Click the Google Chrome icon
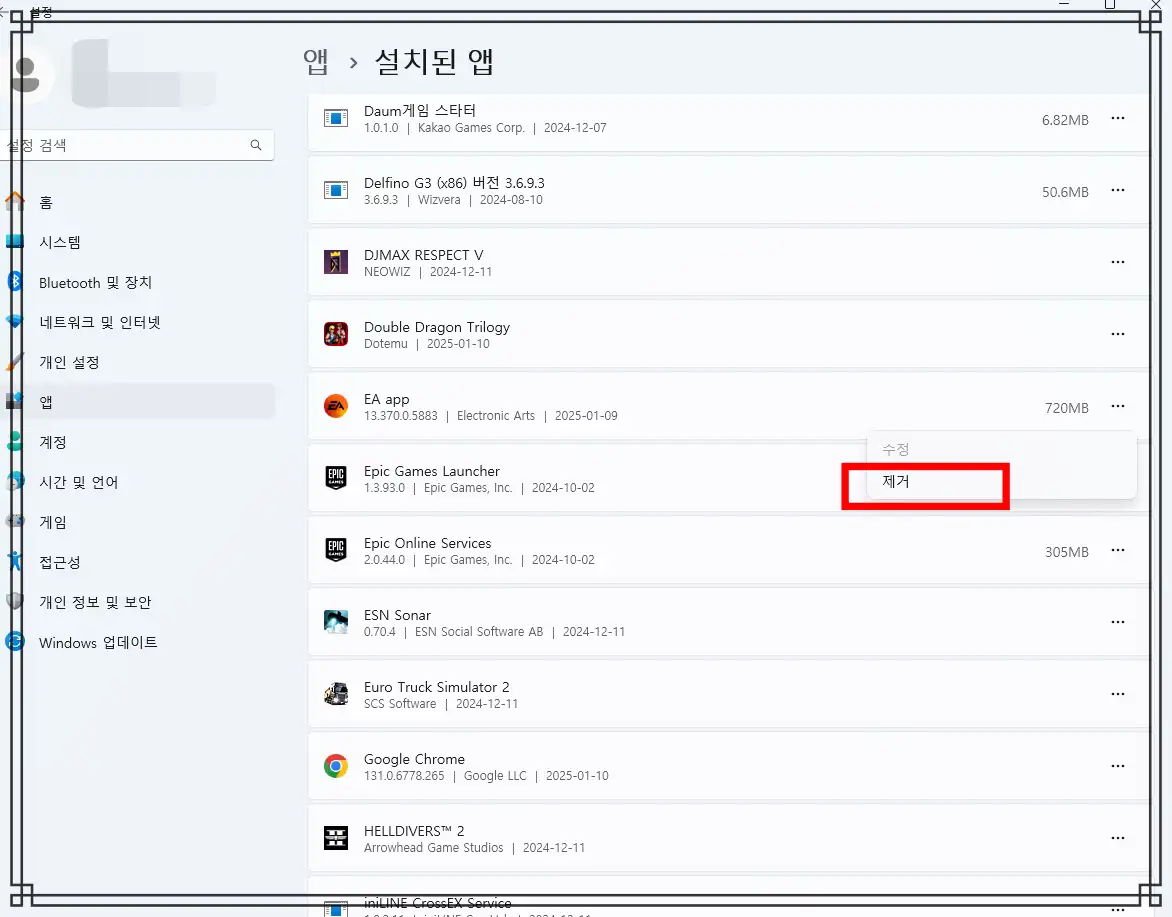Viewport: 1172px width, 917px height. tap(335, 766)
